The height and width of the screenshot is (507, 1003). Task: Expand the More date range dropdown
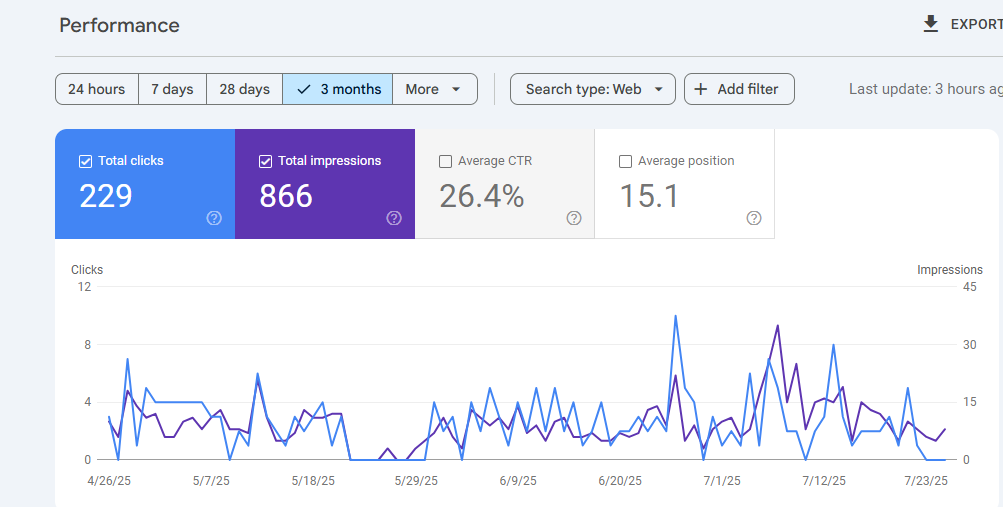coord(435,89)
